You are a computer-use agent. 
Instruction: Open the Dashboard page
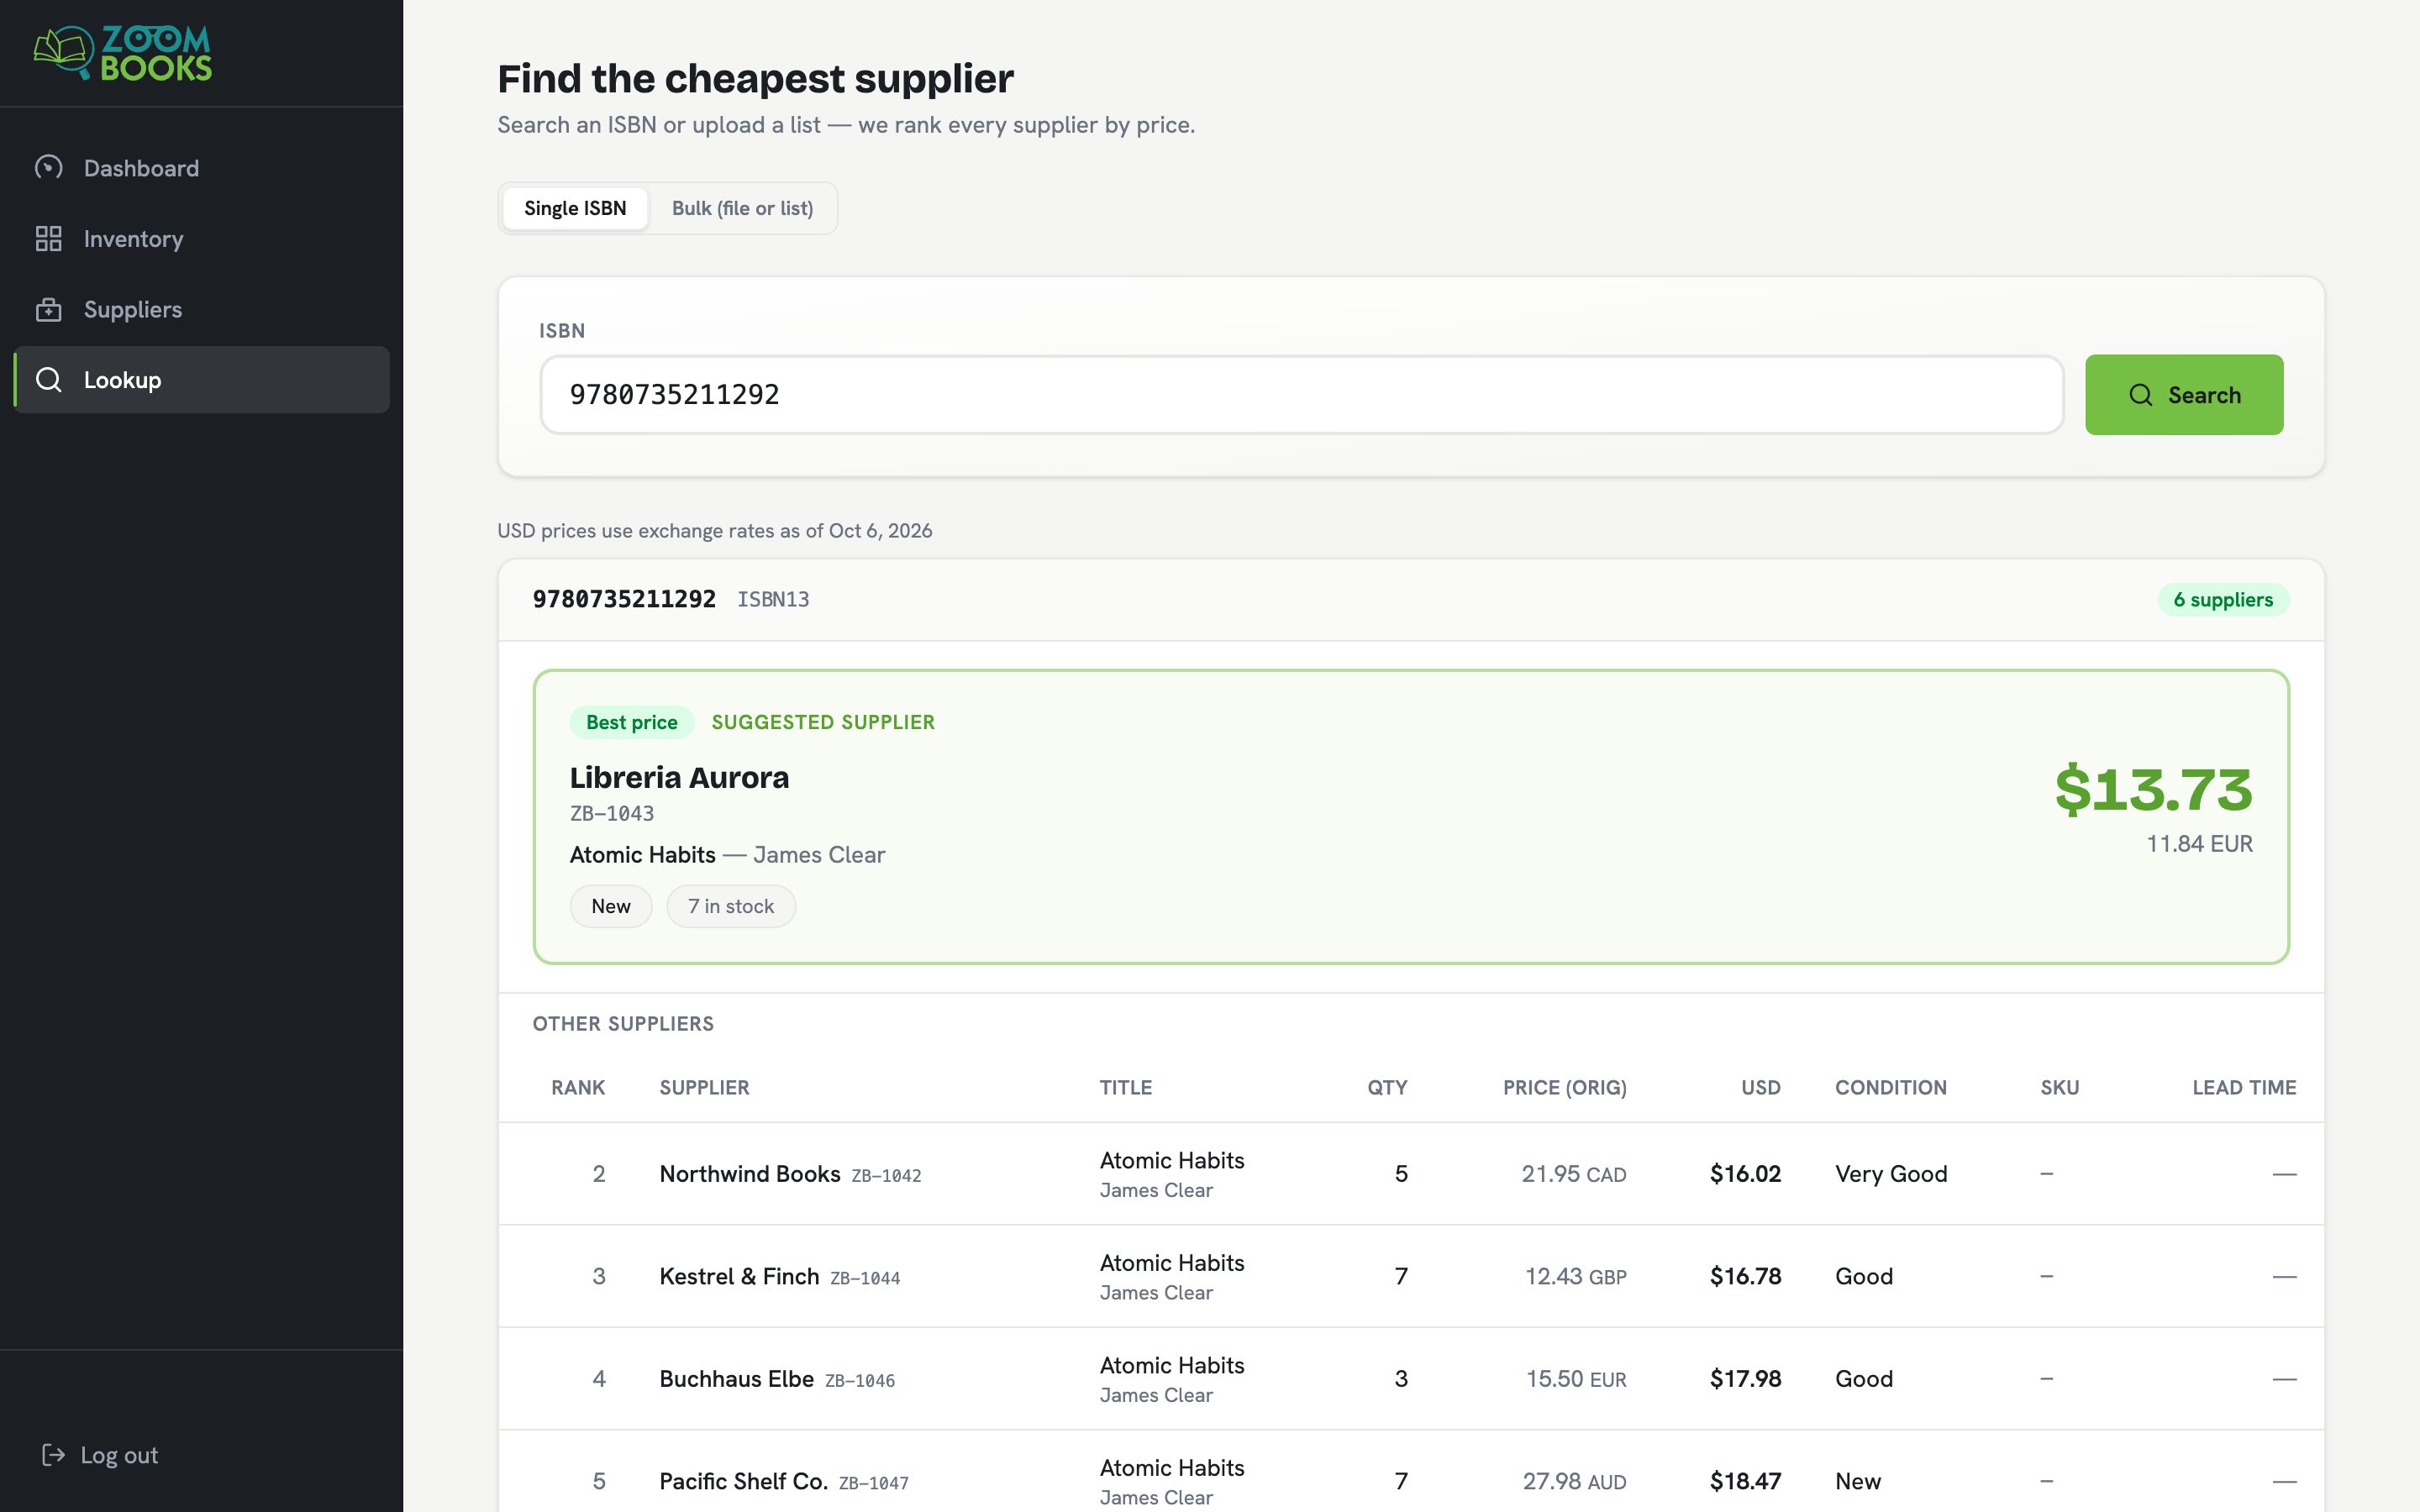(201, 168)
